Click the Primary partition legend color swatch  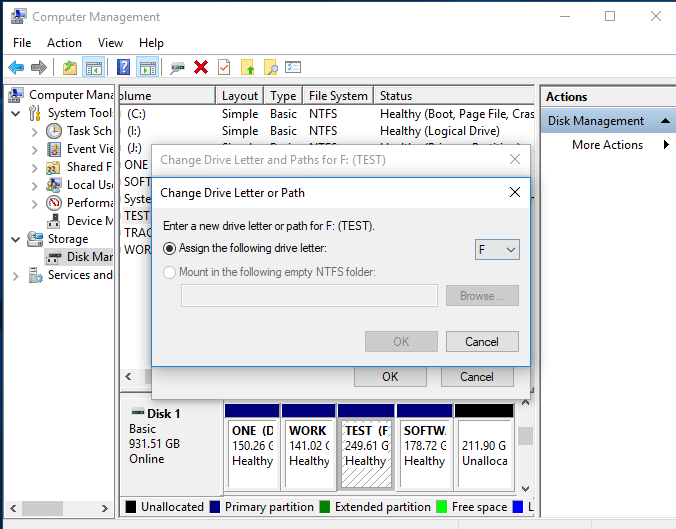[215, 507]
